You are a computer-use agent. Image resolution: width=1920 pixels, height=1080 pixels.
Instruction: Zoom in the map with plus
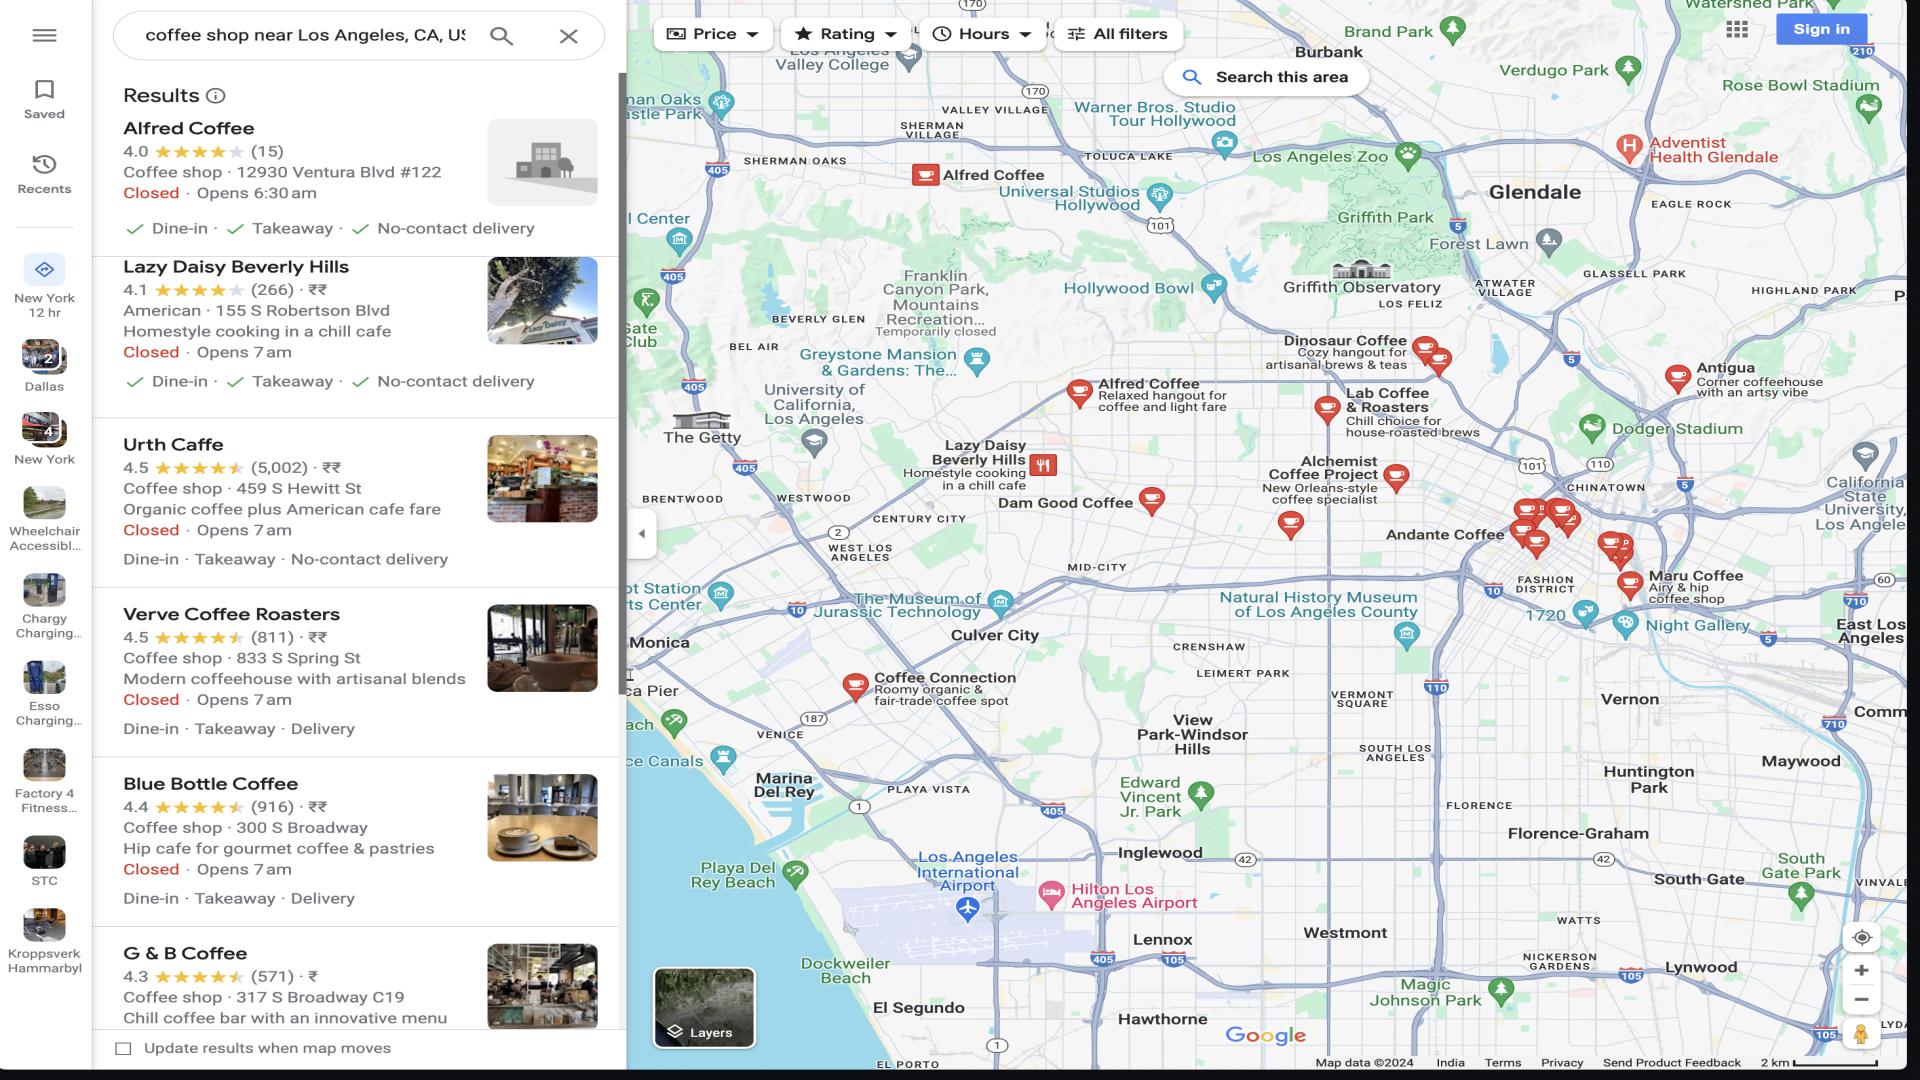(1861, 970)
